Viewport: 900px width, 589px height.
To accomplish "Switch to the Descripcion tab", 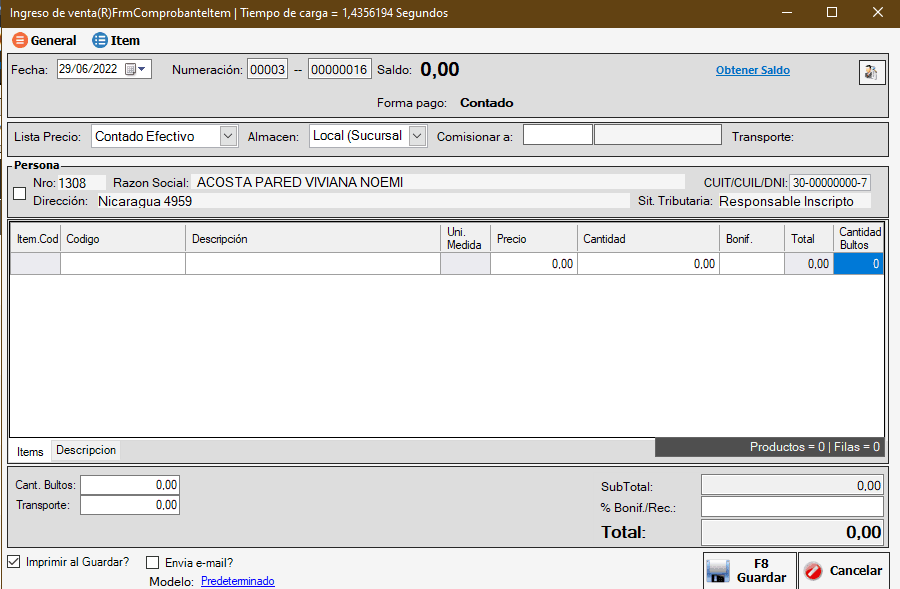I will tap(86, 450).
